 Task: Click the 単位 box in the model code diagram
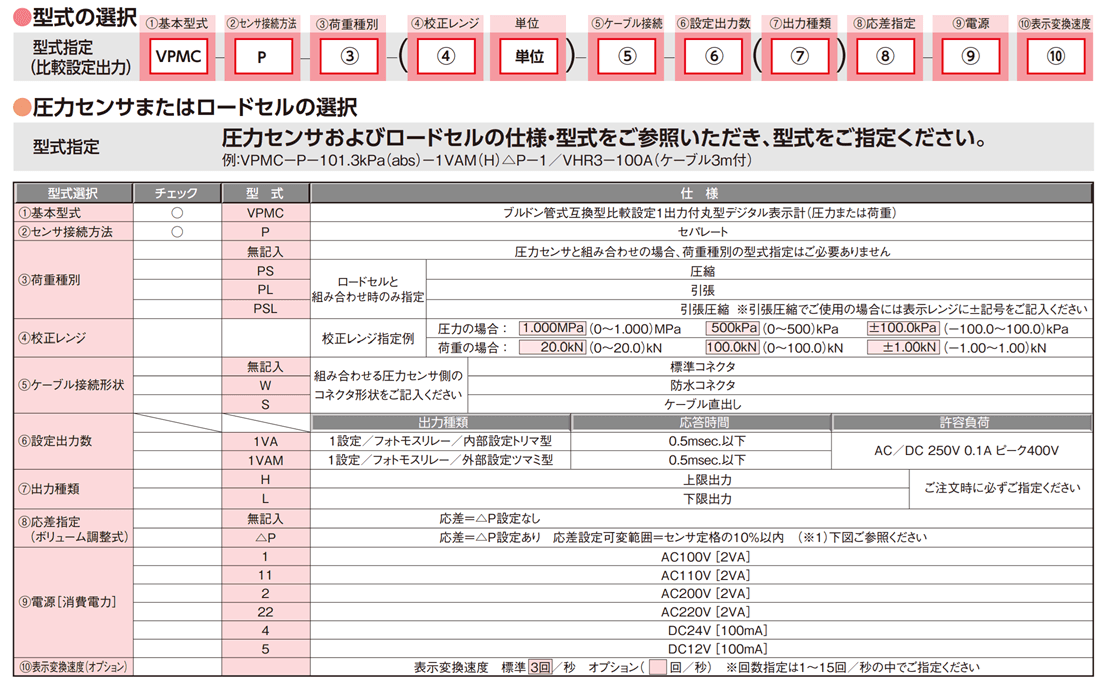(x=529, y=56)
